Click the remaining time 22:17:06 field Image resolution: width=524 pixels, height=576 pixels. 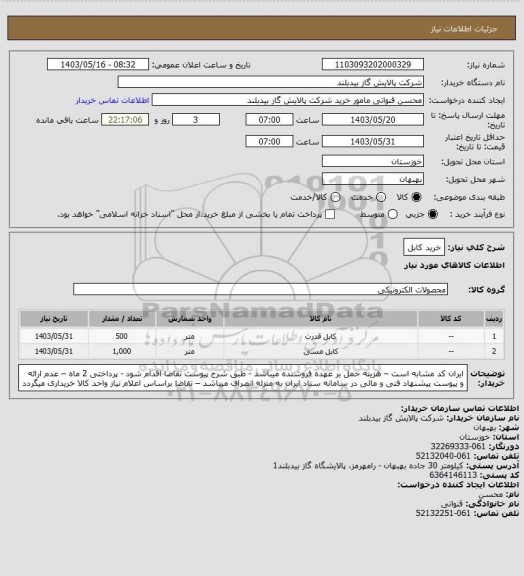click(125, 120)
